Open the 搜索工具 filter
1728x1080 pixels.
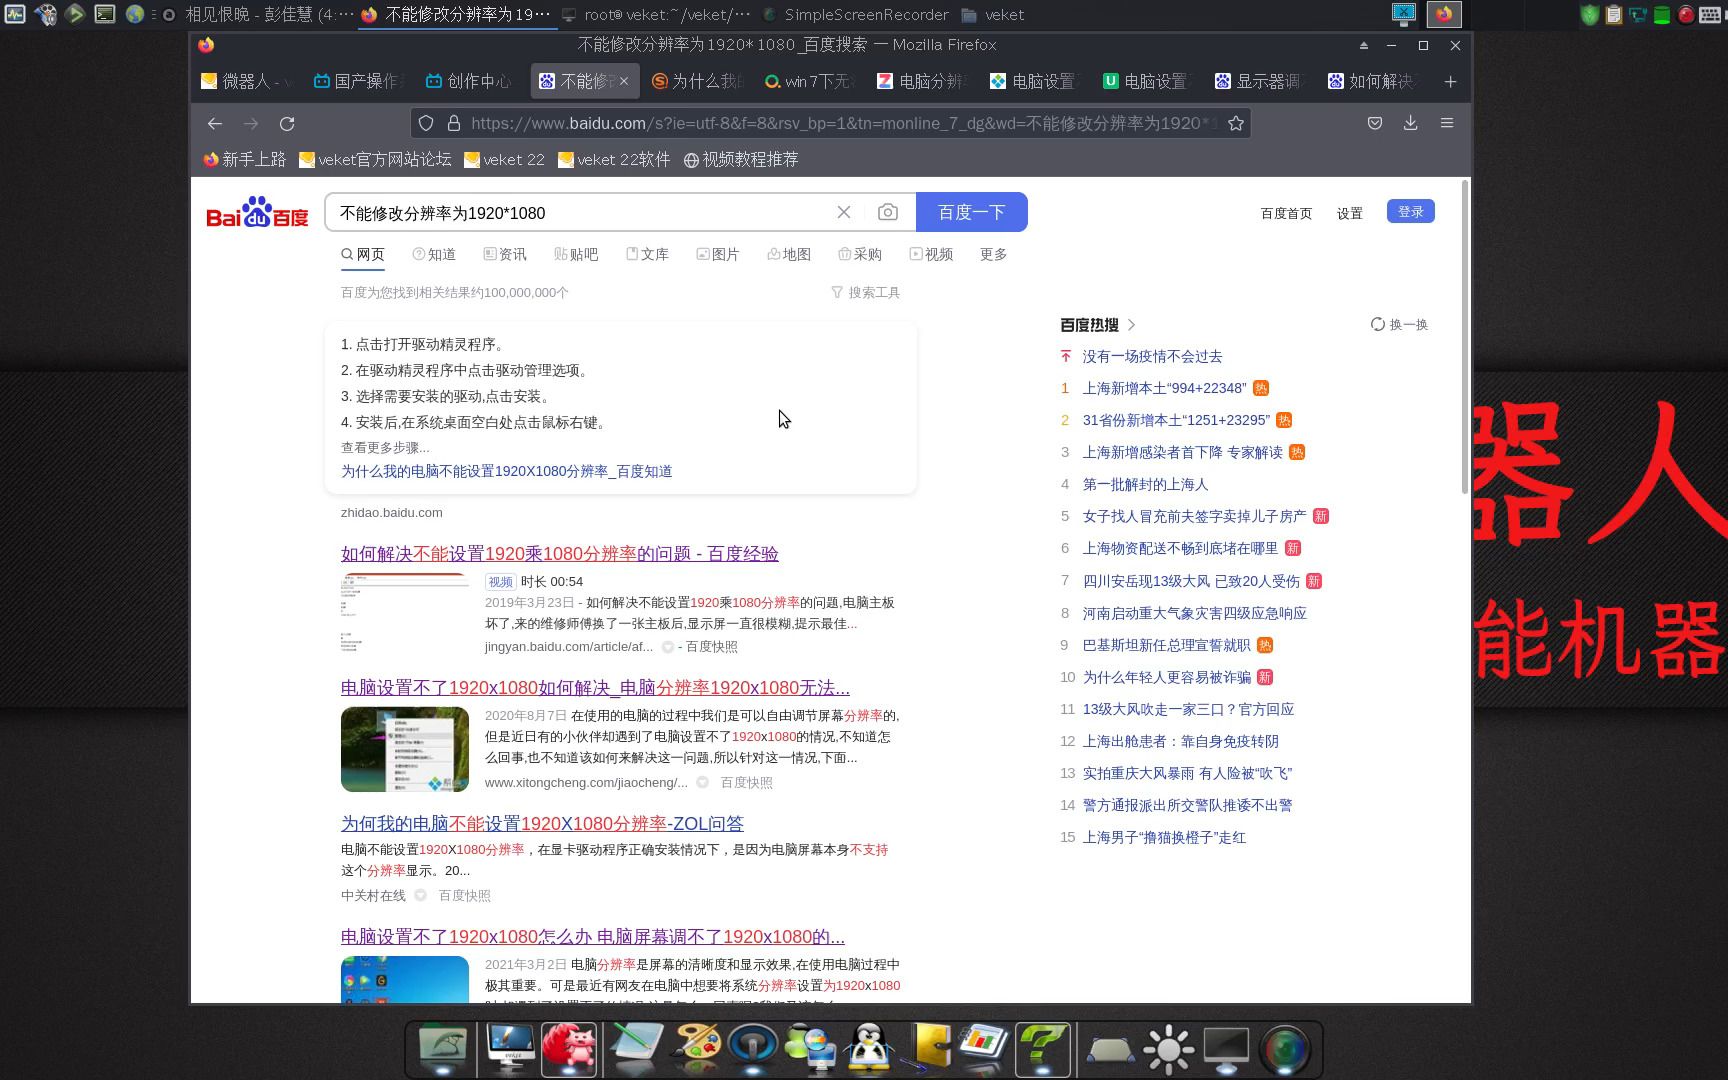[x=866, y=292]
